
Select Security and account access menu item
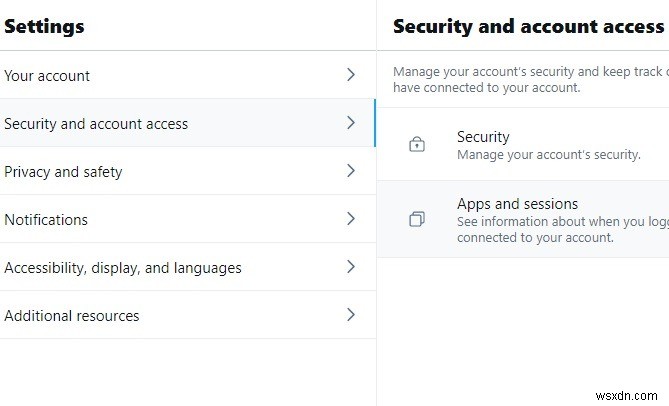(96, 124)
